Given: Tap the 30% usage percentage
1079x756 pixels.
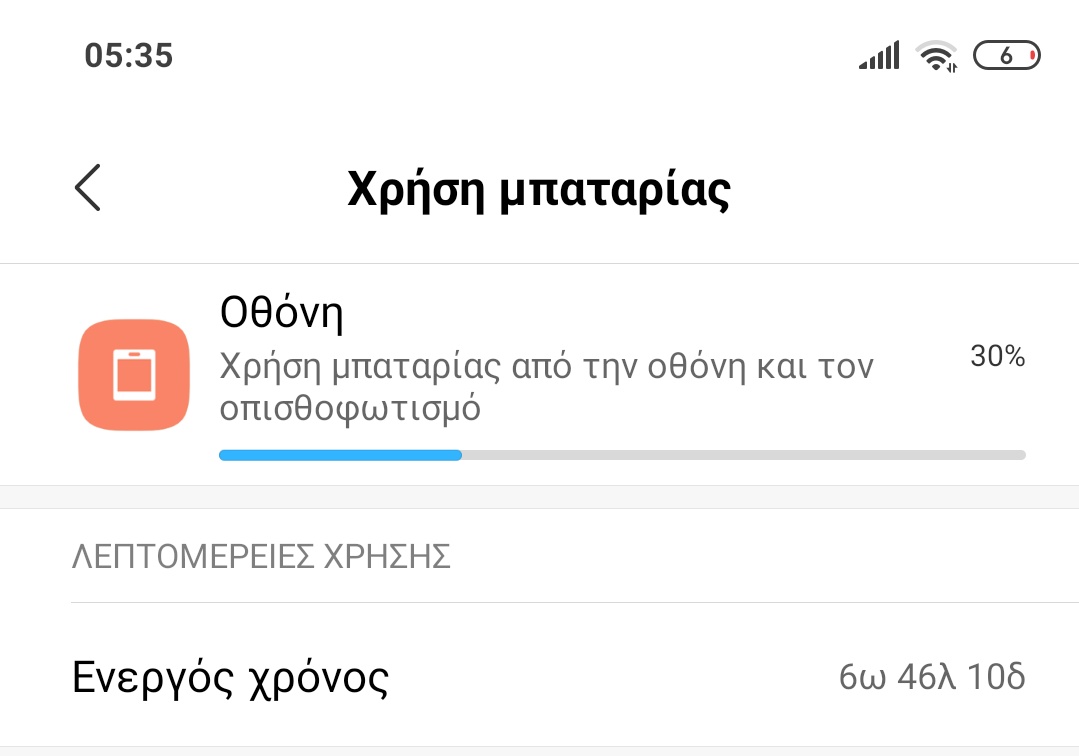Looking at the screenshot, I should [997, 357].
